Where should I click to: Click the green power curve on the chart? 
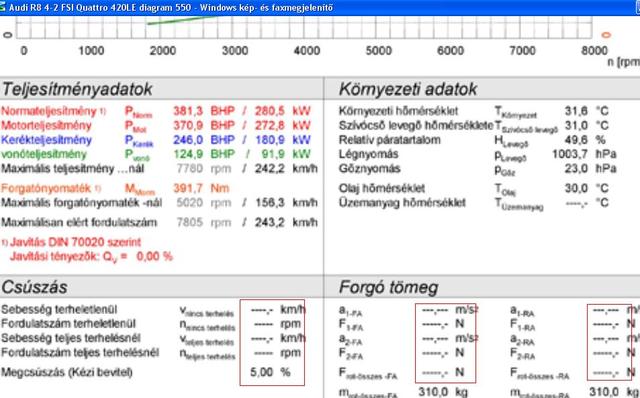click(182, 20)
